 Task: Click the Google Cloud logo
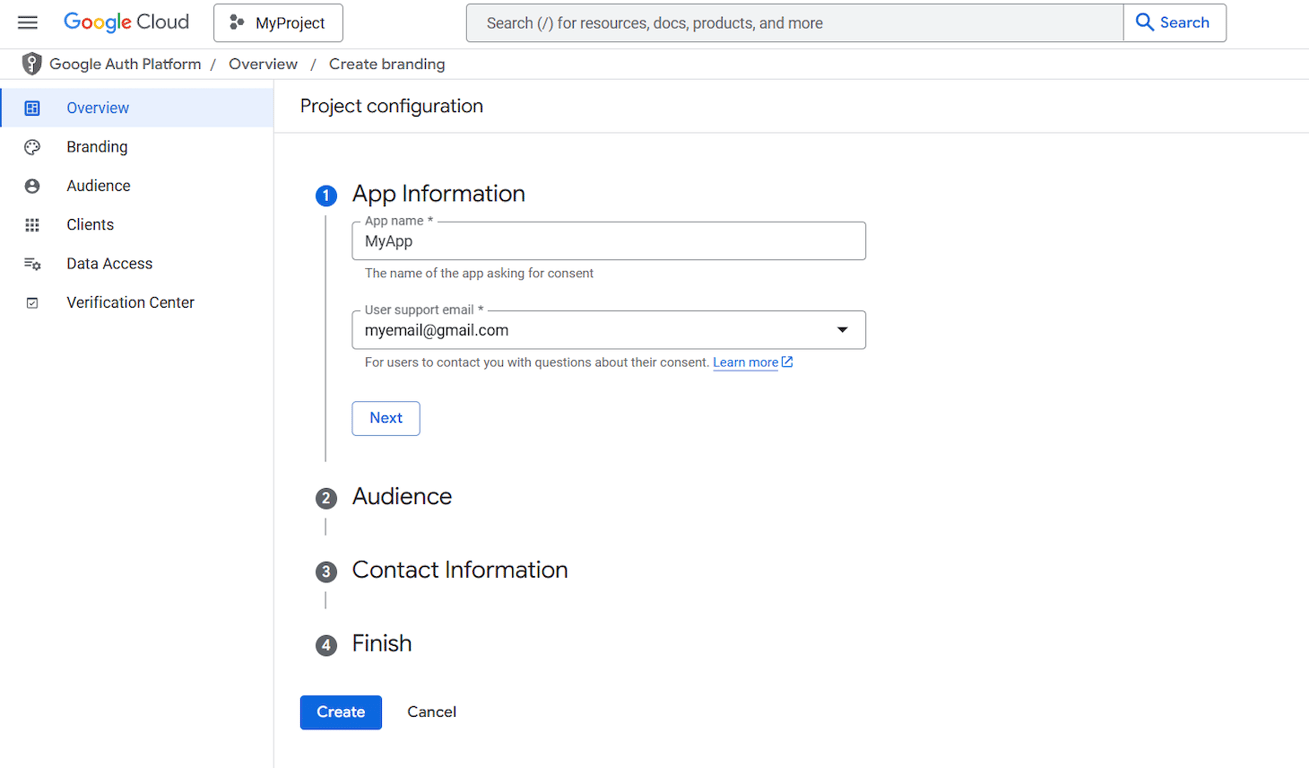point(126,21)
